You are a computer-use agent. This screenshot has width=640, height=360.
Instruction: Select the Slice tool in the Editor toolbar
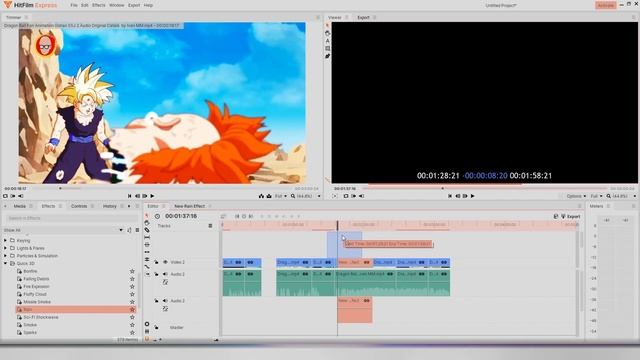click(x=147, y=230)
